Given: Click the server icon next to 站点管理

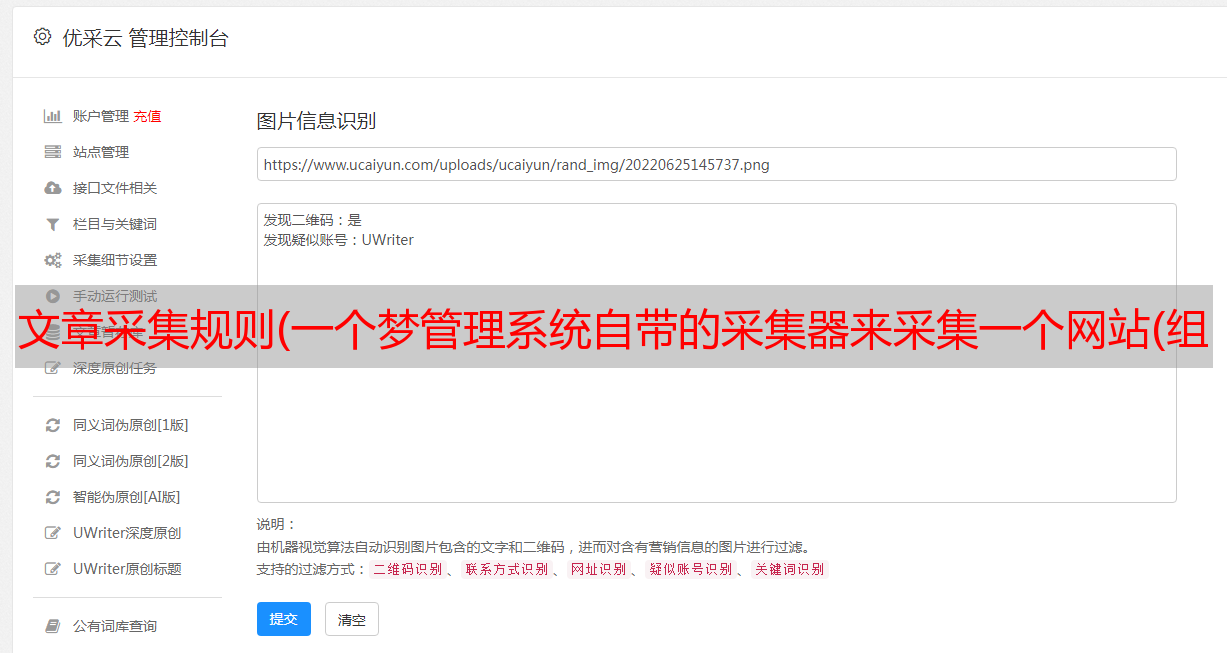Looking at the screenshot, I should tap(53, 152).
